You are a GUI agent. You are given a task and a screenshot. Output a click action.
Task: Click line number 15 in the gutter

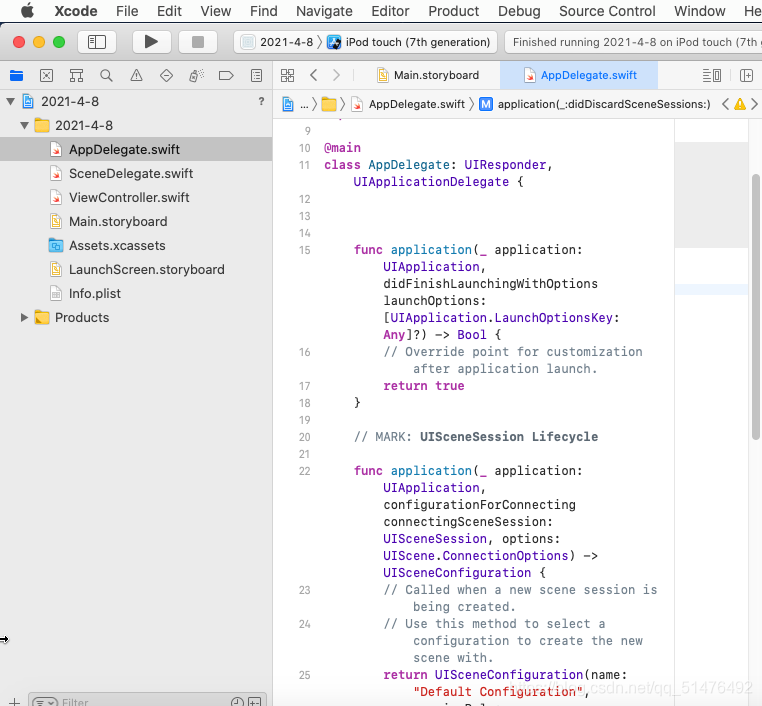pos(305,250)
